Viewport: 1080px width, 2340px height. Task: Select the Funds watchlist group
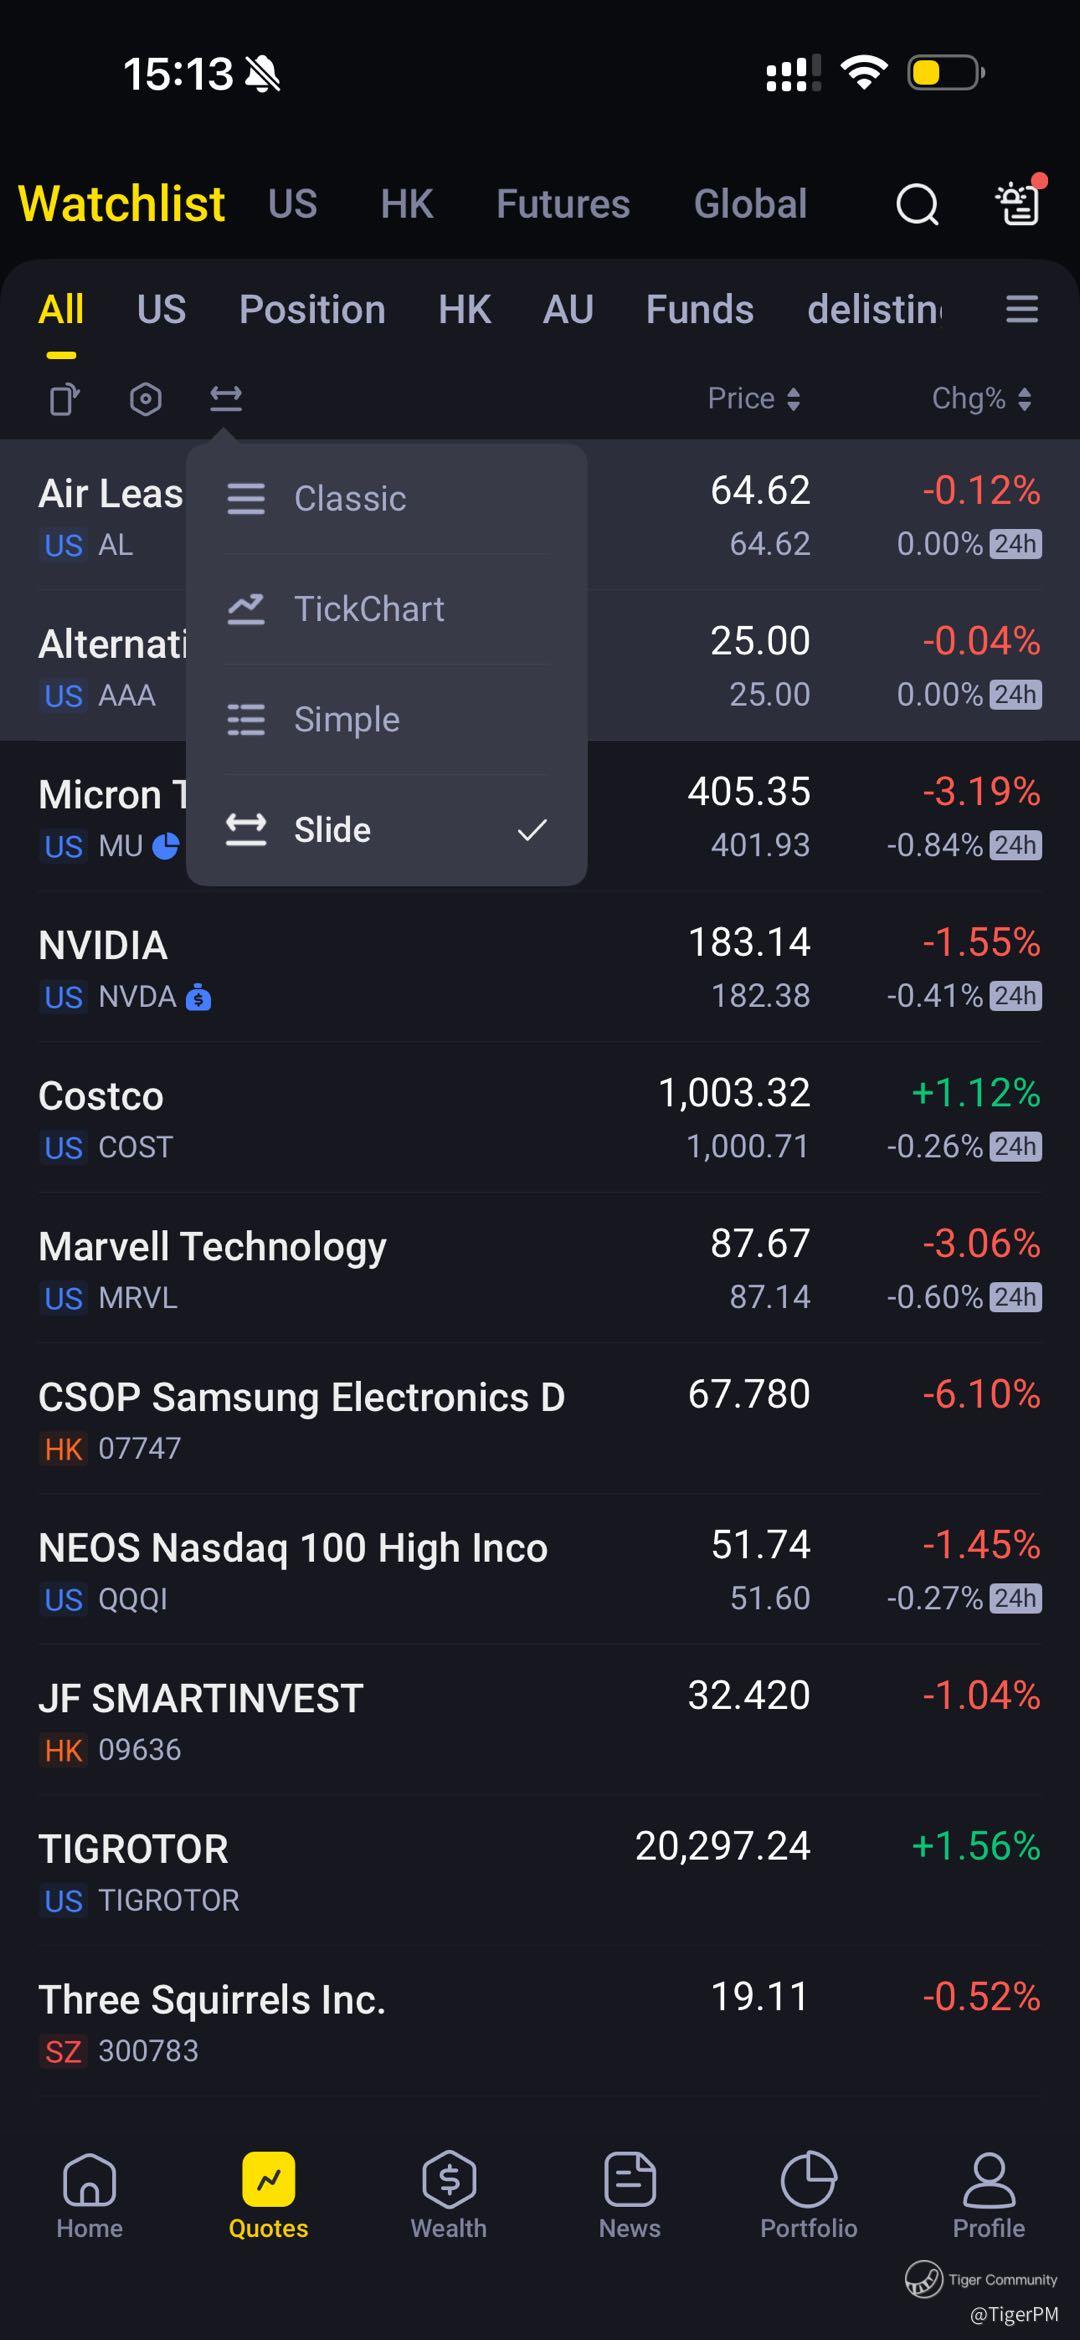click(699, 310)
